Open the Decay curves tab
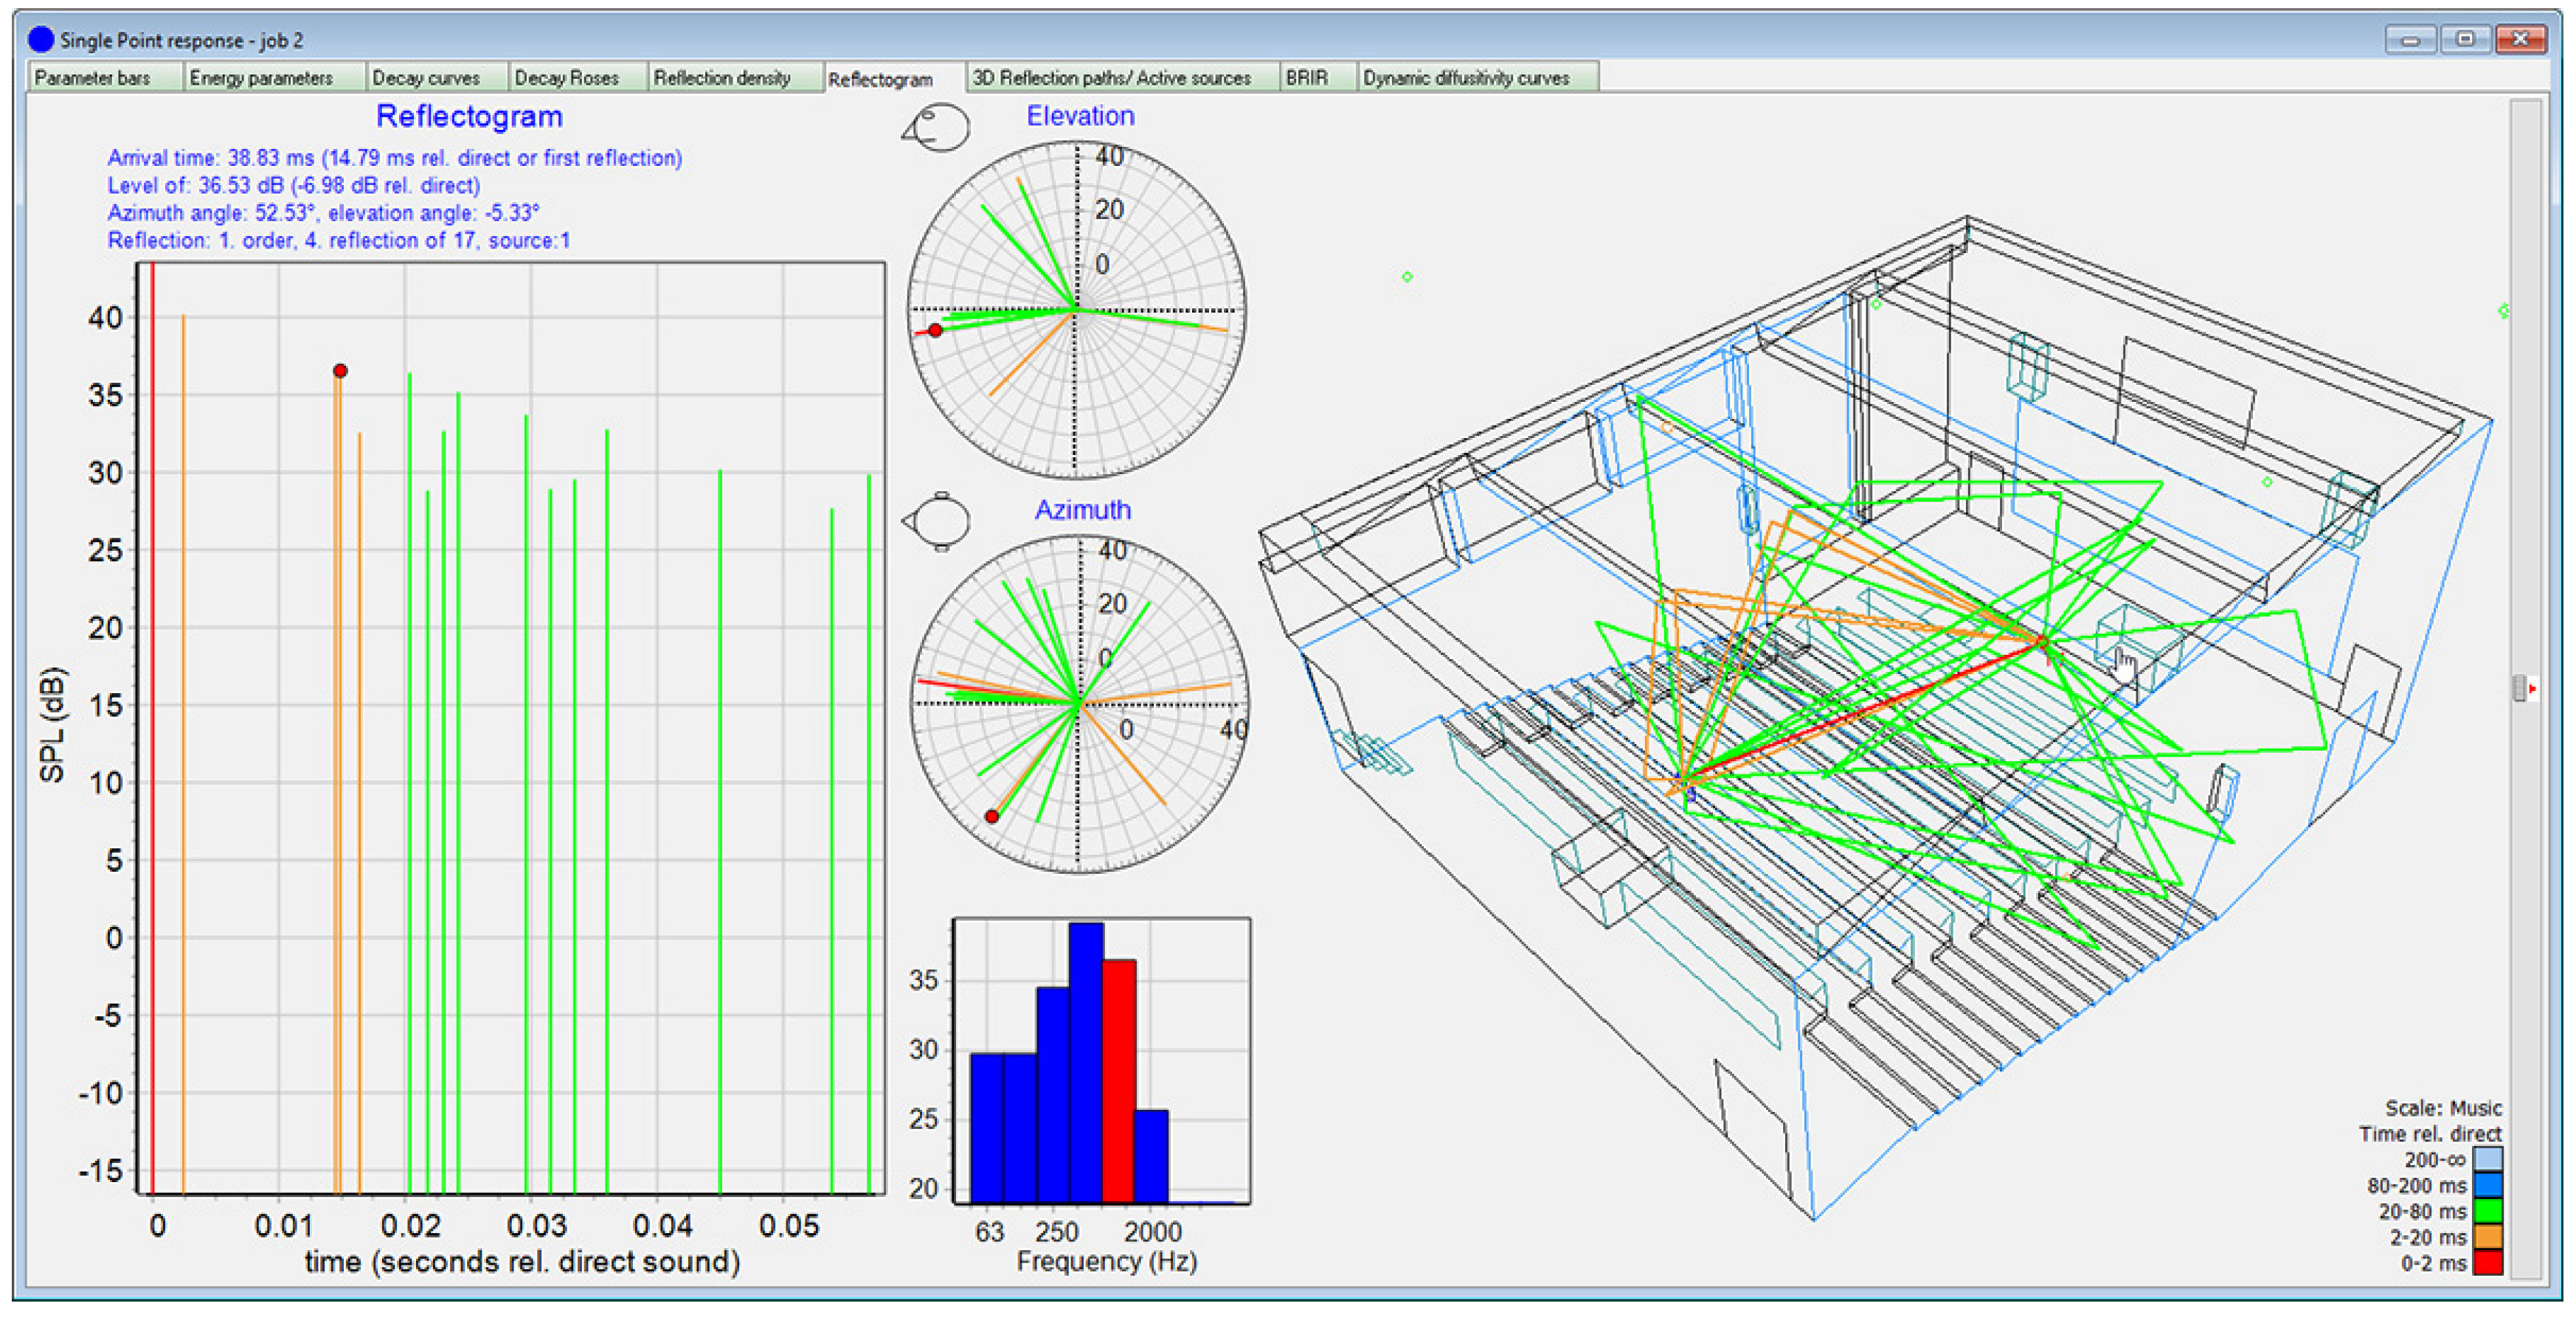The height and width of the screenshot is (1323, 2576). tap(426, 78)
